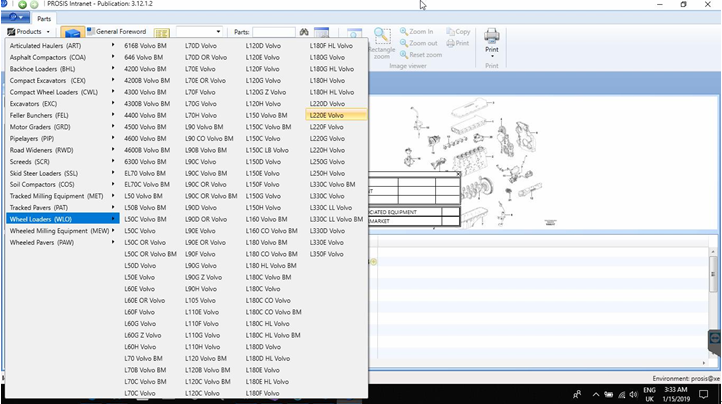Choose L350F Volvo wheel loader
This screenshot has height=404, width=722.
coord(328,254)
